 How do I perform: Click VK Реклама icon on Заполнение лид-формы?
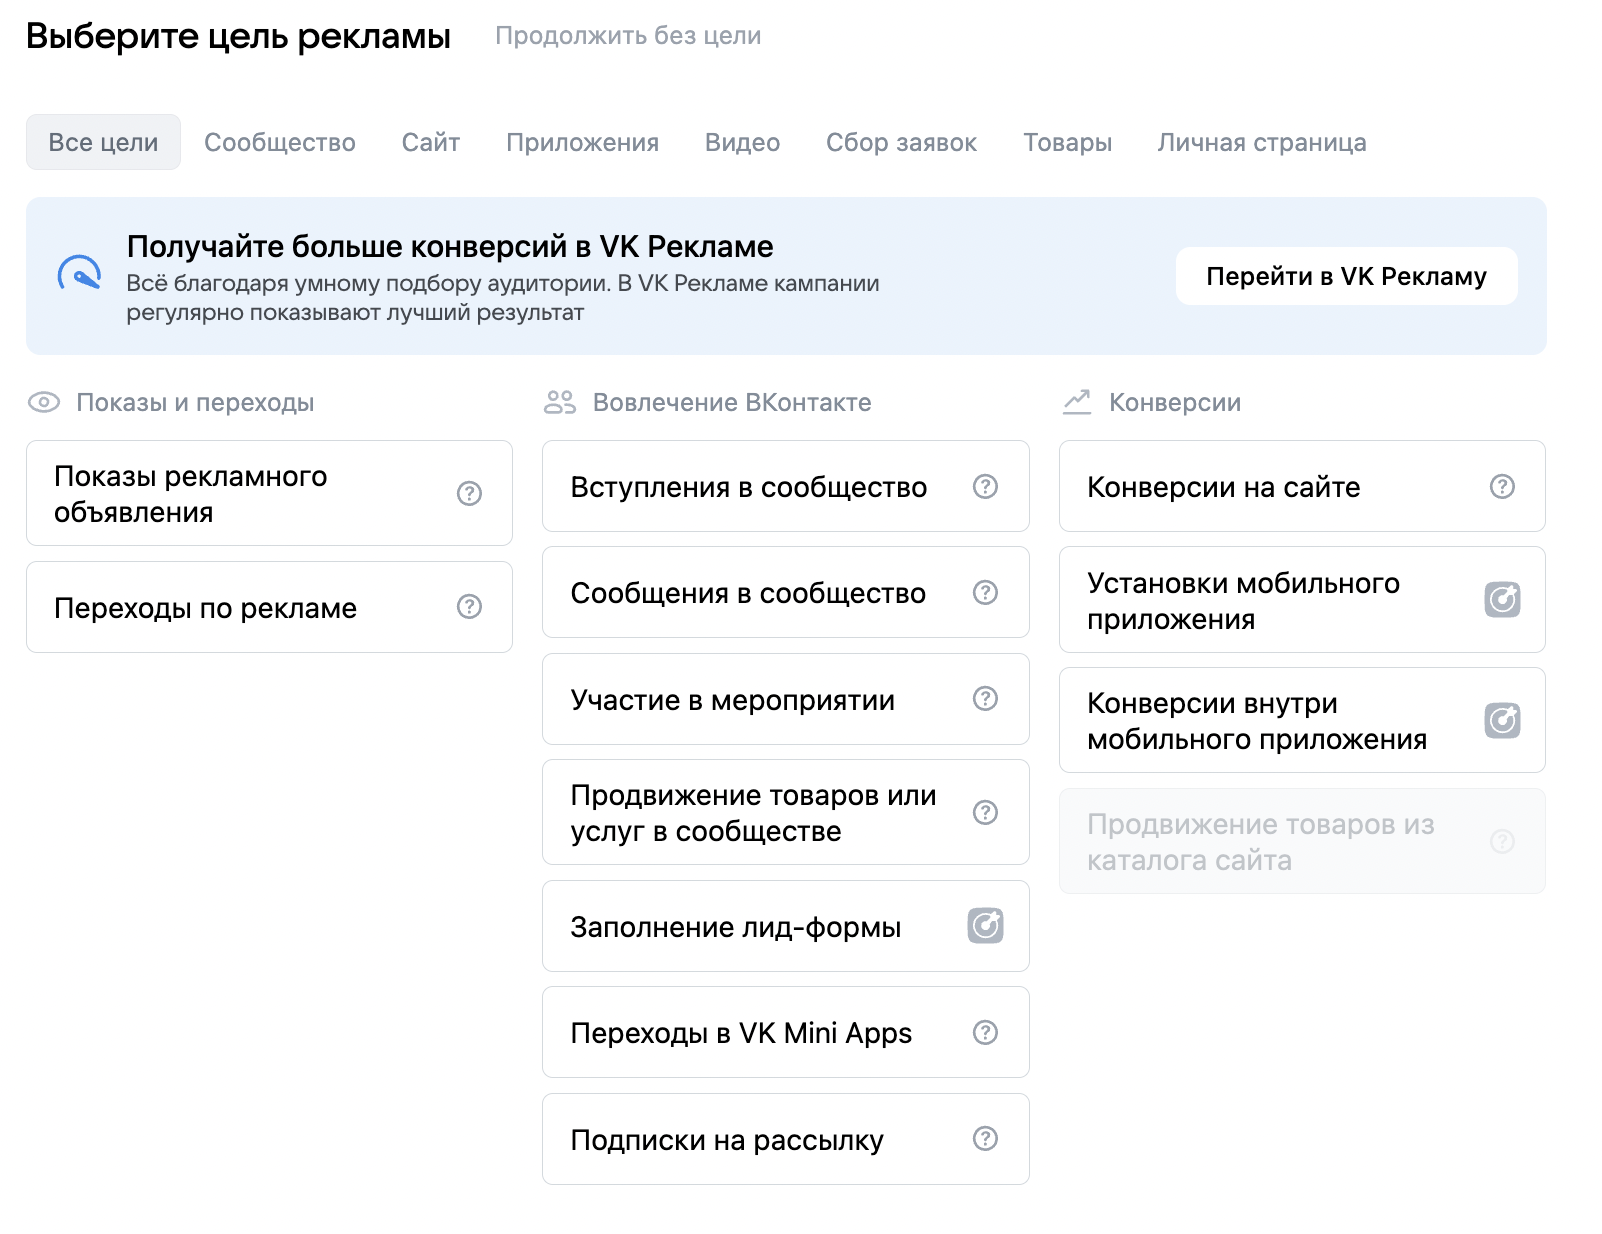985,926
